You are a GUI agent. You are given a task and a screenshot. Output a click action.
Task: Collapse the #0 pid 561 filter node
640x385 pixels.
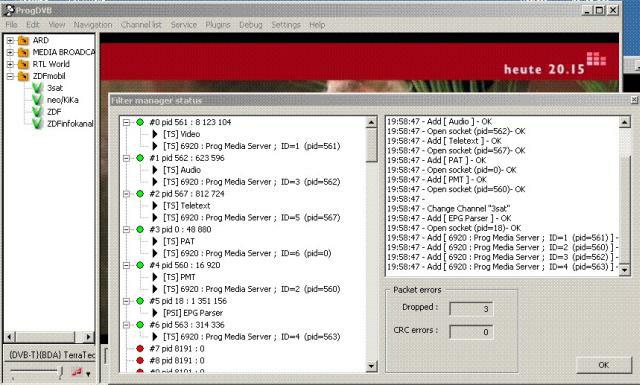tap(127, 122)
